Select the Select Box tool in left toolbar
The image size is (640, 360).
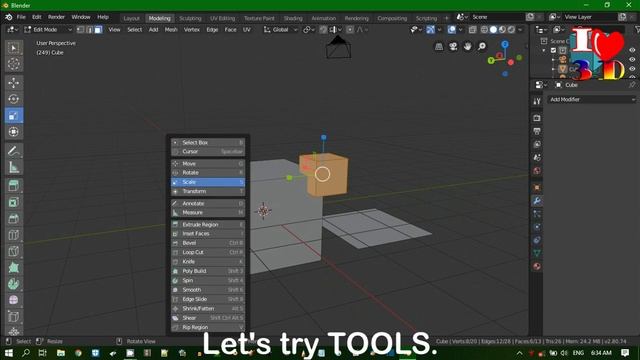[x=13, y=48]
